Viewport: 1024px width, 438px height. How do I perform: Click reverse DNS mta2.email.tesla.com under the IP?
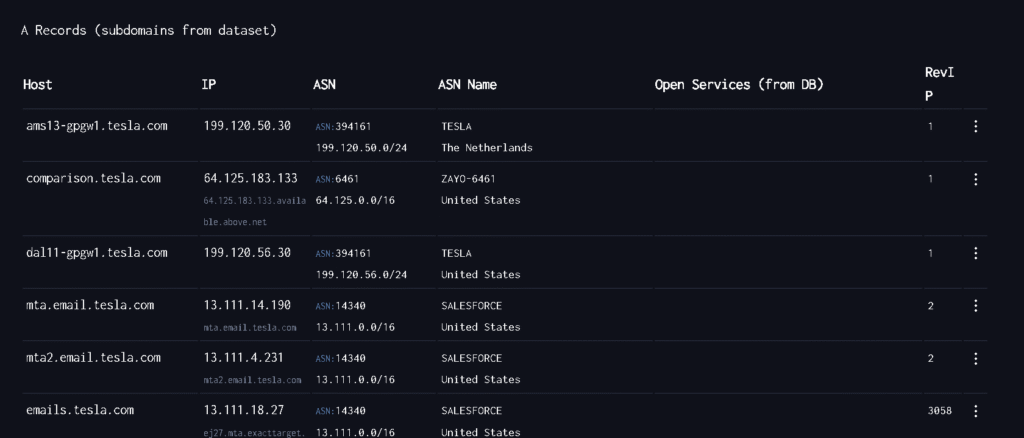(252, 380)
